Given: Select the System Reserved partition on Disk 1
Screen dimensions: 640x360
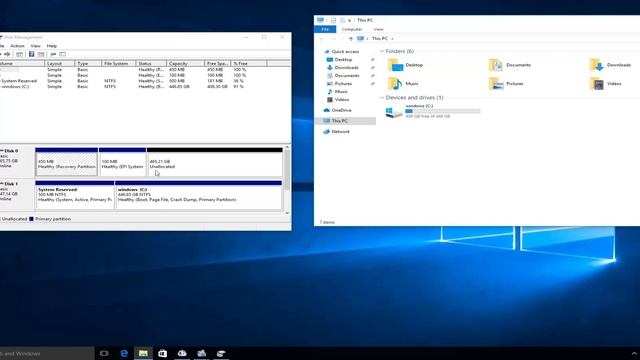Looking at the screenshot, I should (75, 195).
